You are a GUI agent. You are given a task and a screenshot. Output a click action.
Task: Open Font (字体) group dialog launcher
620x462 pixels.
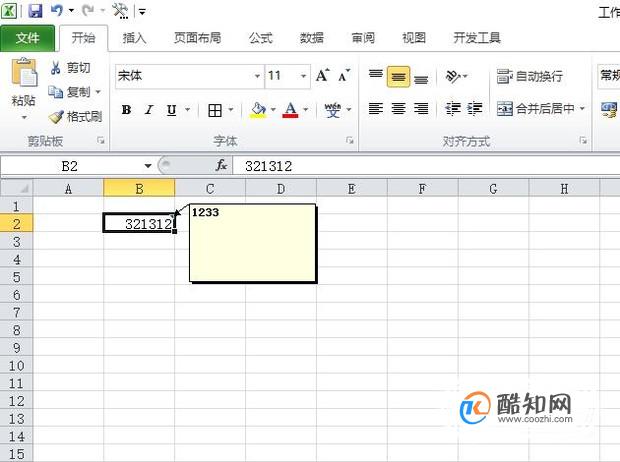350,140
